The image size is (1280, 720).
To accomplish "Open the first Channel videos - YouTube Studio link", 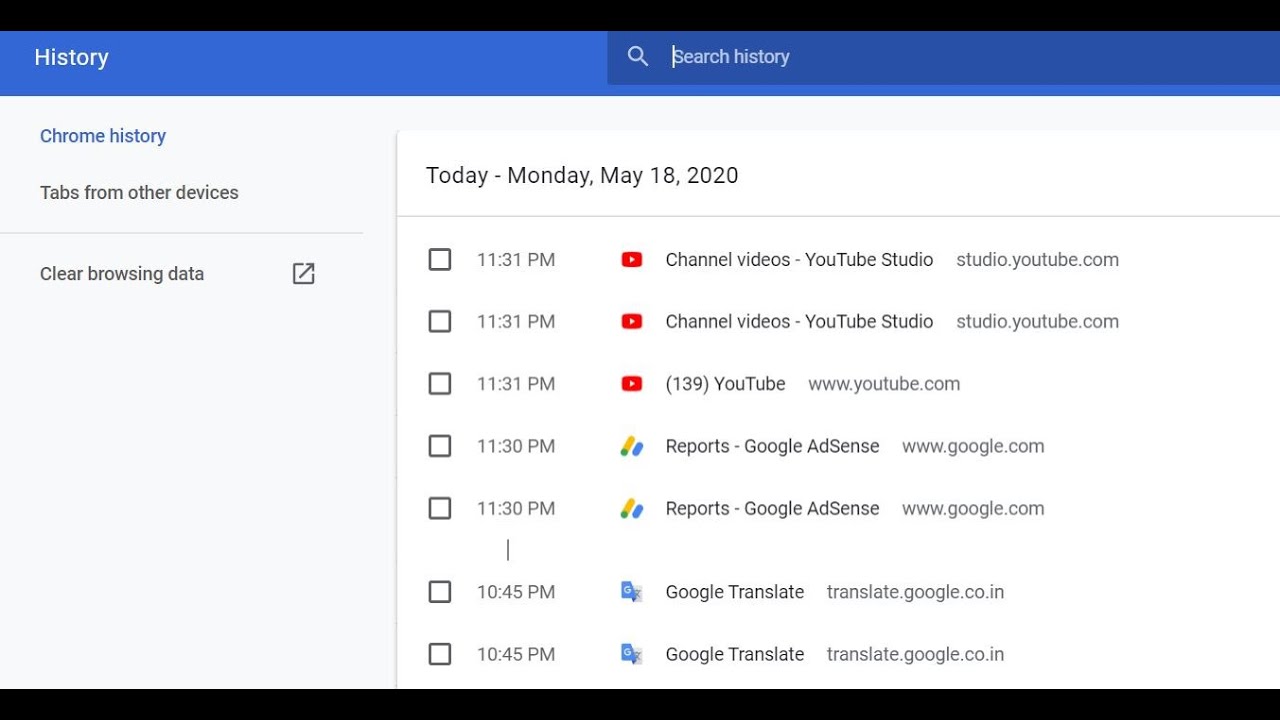I will 799,260.
